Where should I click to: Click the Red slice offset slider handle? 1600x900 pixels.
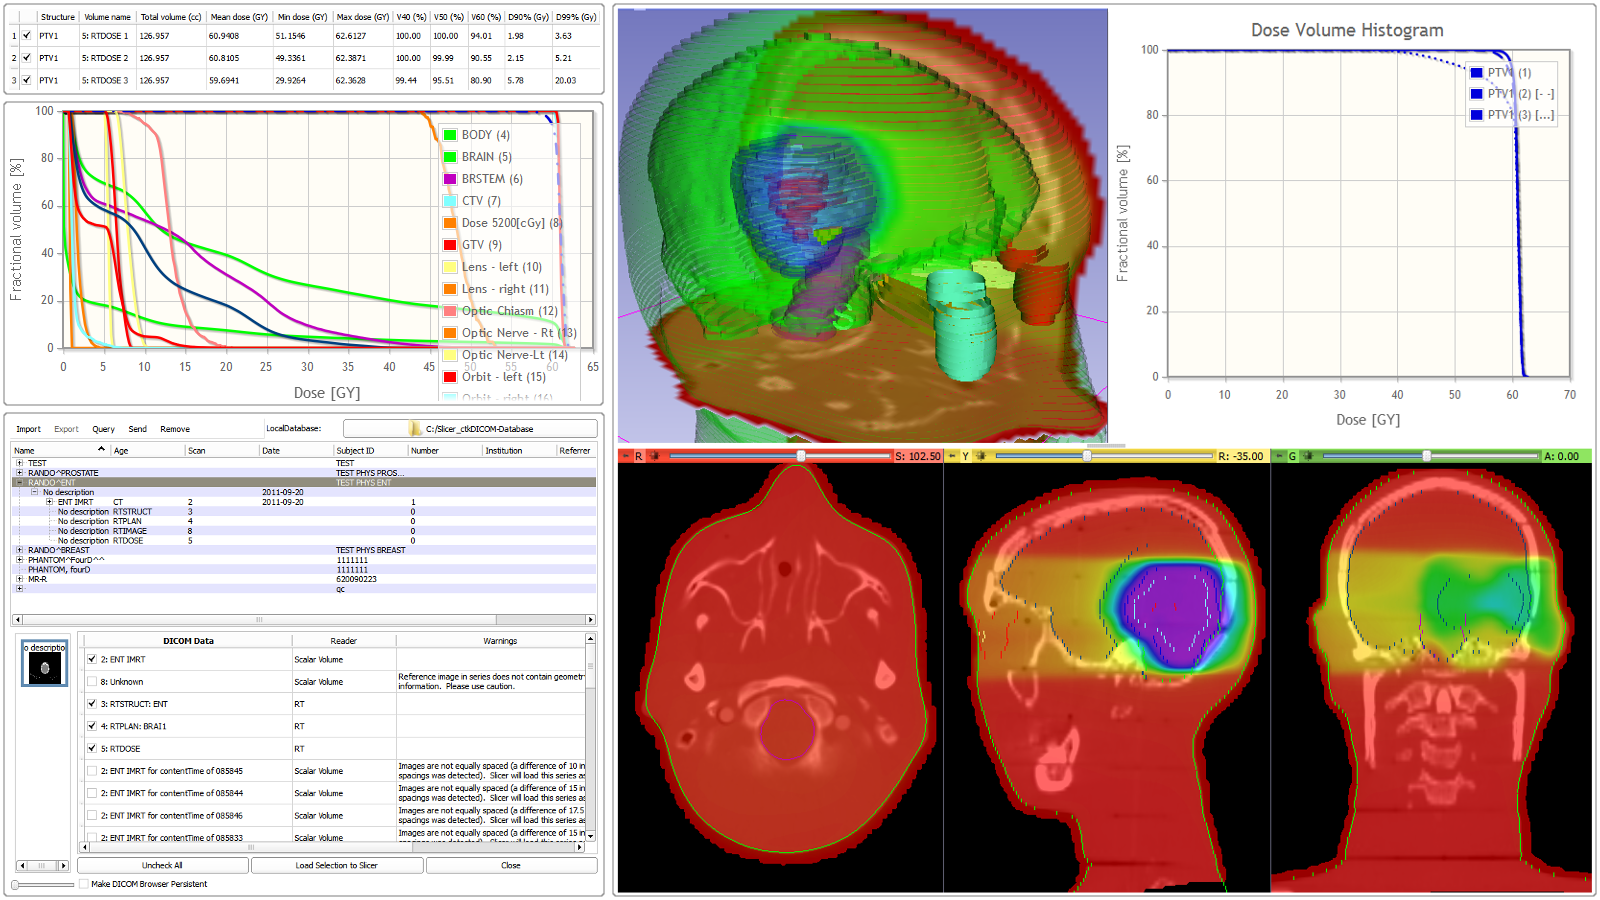801,456
